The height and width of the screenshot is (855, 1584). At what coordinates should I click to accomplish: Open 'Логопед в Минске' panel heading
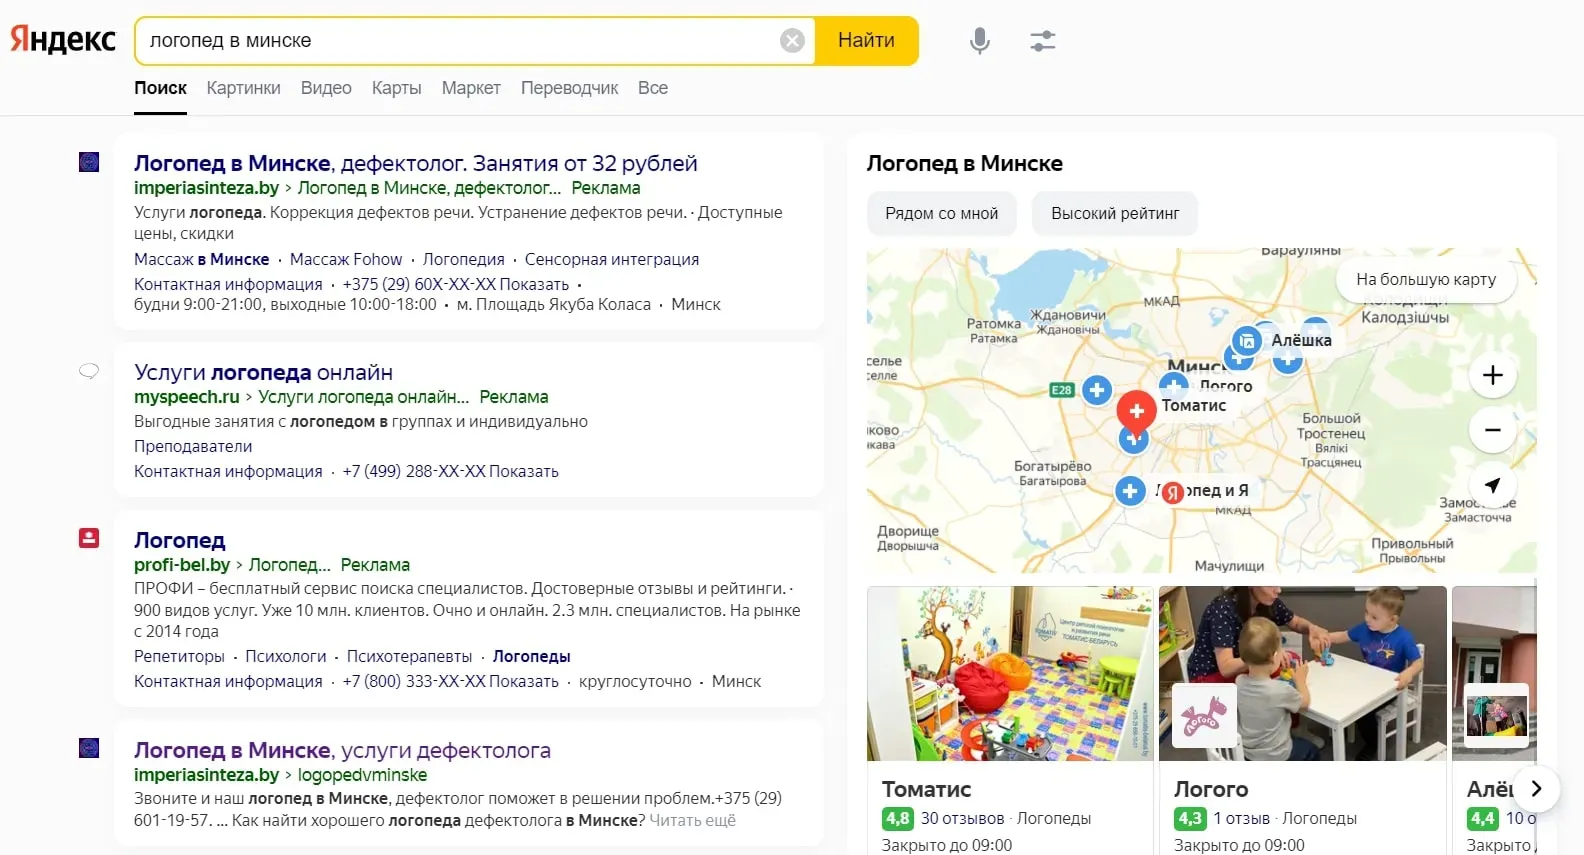[964, 163]
